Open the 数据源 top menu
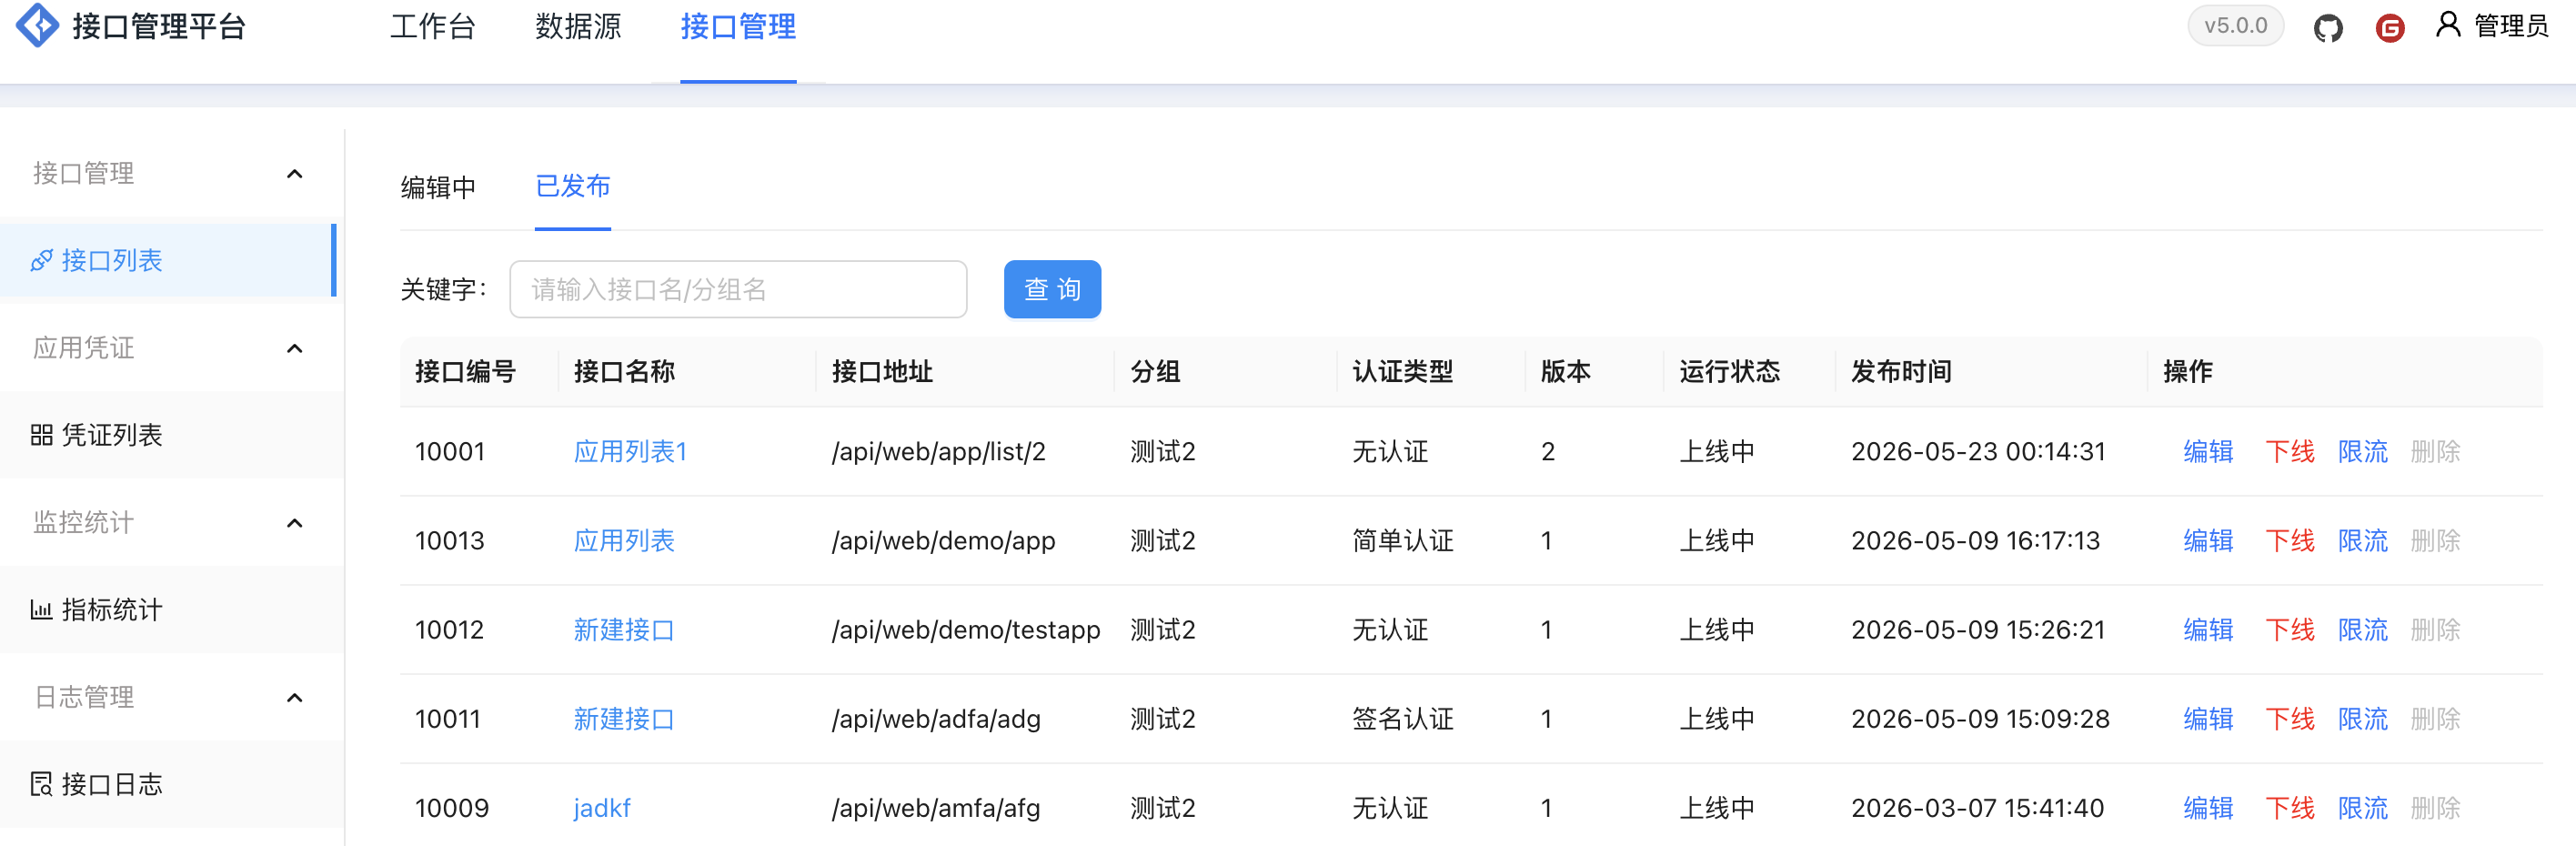 578,27
